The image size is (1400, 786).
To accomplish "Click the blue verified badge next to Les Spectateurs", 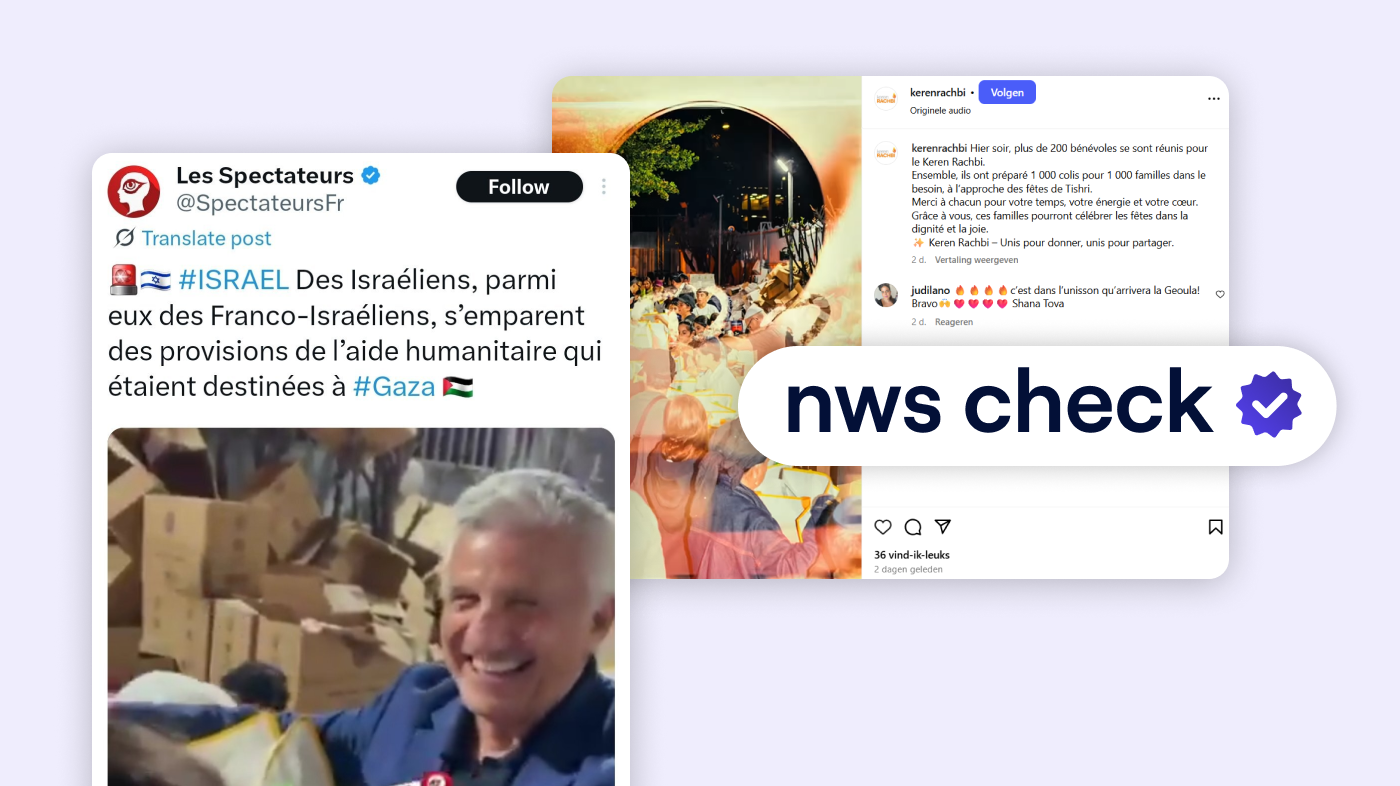I will click(370, 176).
